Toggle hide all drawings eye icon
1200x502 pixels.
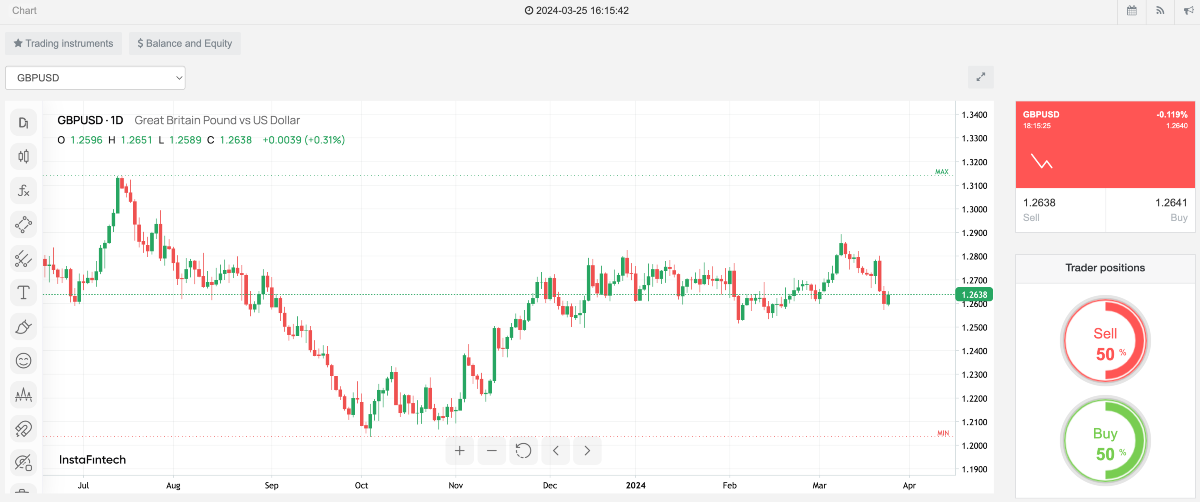pos(23,461)
